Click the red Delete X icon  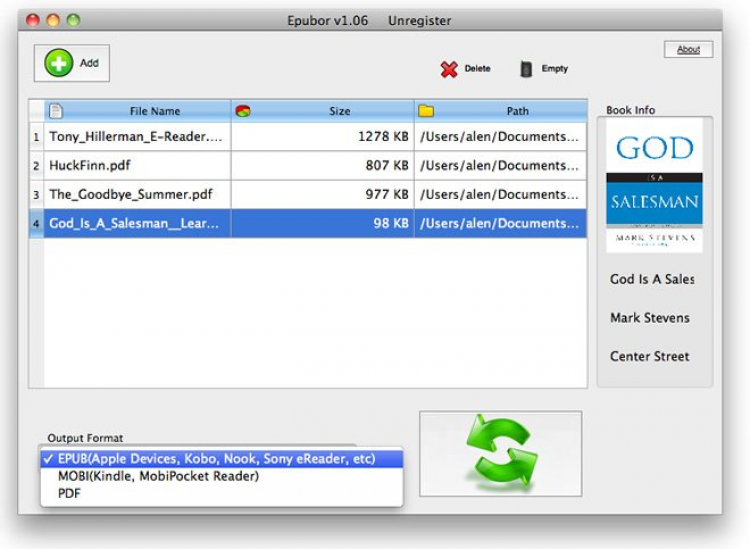pos(449,69)
